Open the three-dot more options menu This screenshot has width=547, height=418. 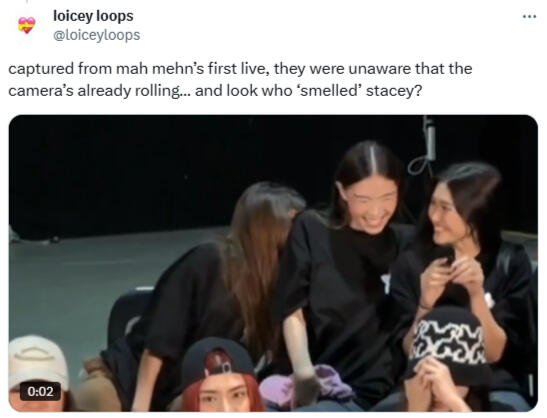(529, 16)
